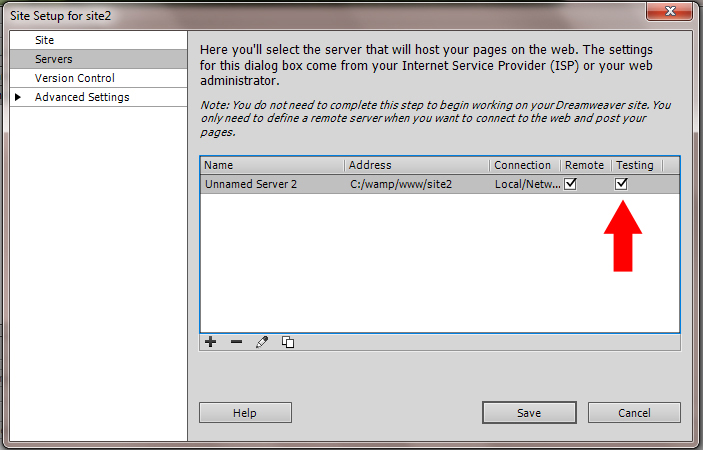Click the Help button
Viewport: 703px width, 450px height.
(x=245, y=412)
